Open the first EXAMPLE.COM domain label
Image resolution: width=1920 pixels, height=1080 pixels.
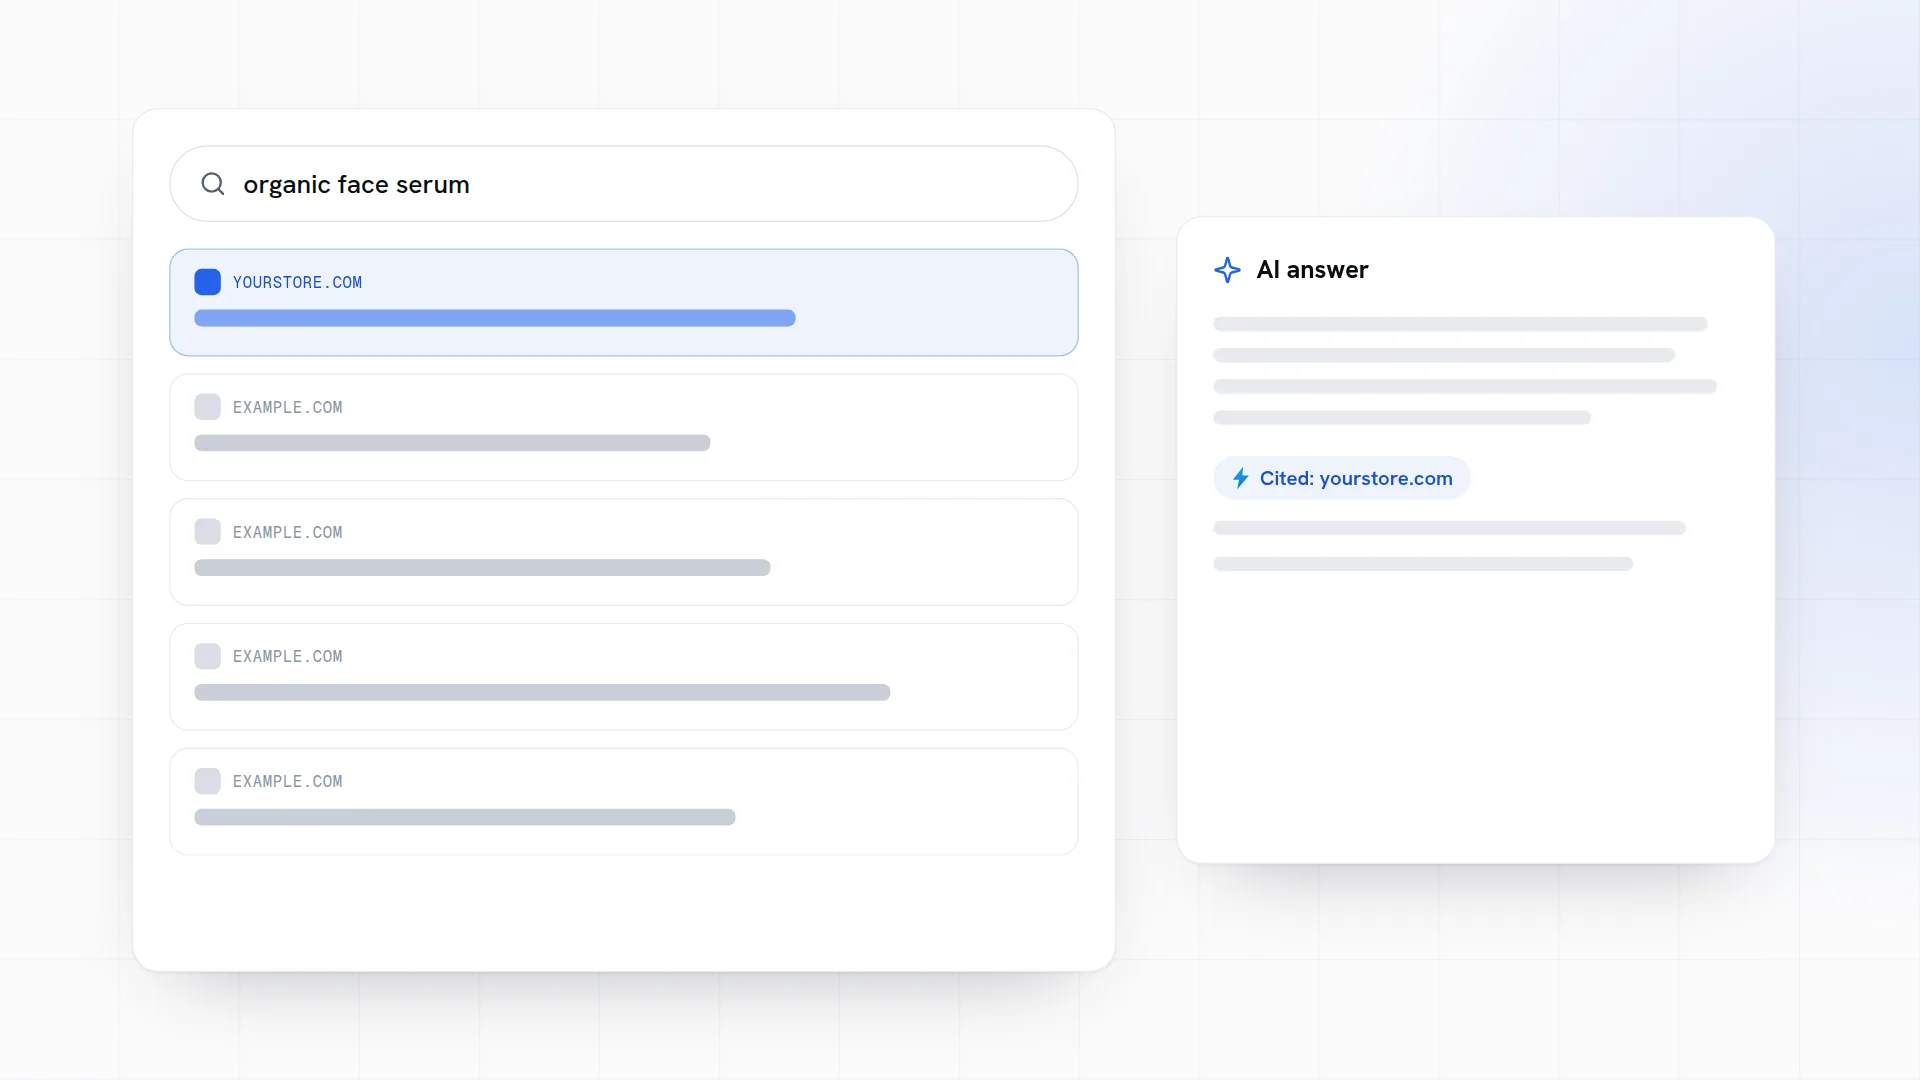click(x=287, y=407)
